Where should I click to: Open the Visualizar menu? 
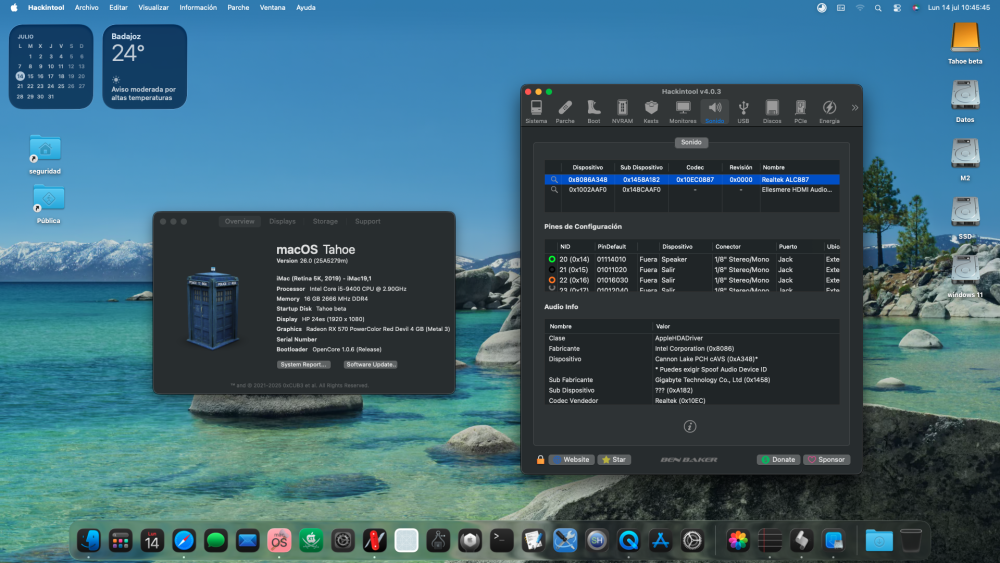coord(153,8)
